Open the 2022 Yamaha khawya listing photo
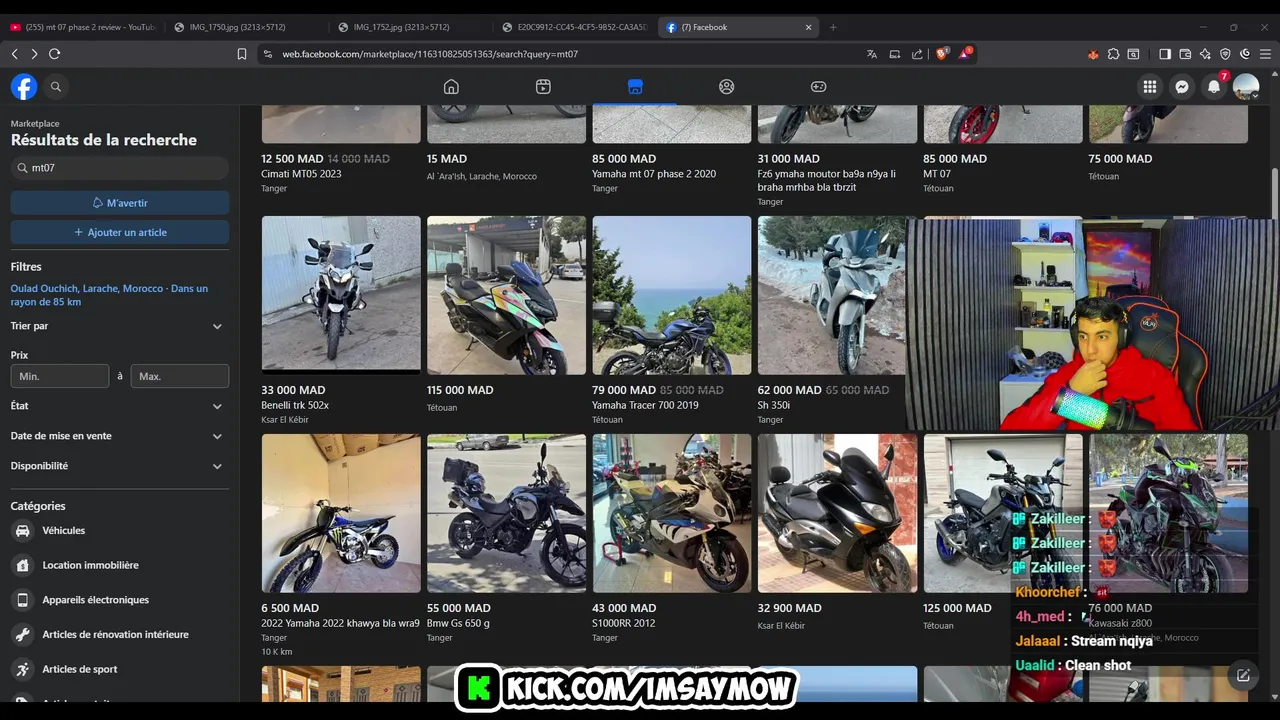1280x720 pixels. point(341,513)
